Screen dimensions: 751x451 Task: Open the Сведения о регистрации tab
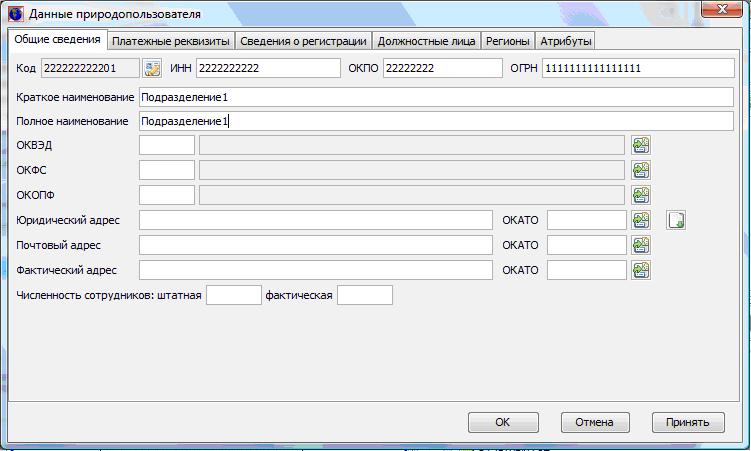[x=304, y=41]
